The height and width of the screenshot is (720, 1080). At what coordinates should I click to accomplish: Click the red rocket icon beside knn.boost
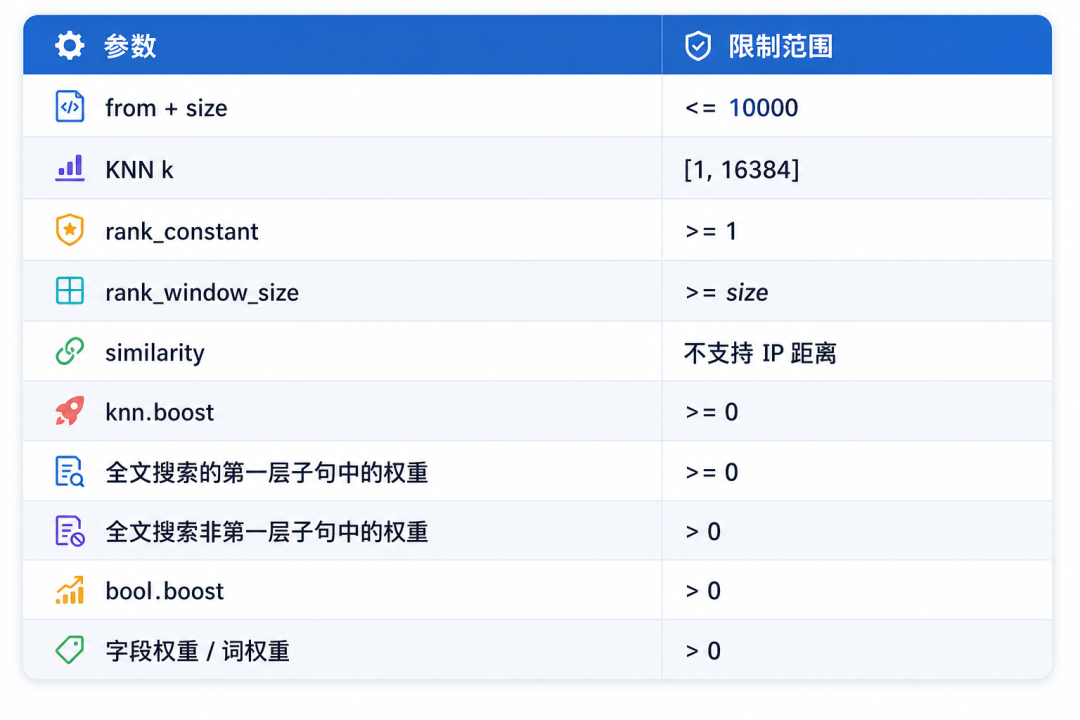pyautogui.click(x=70, y=411)
